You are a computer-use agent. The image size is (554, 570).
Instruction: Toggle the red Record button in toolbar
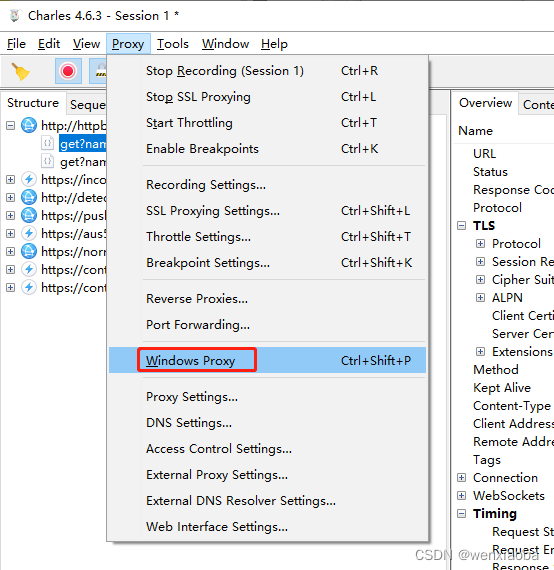(x=68, y=71)
